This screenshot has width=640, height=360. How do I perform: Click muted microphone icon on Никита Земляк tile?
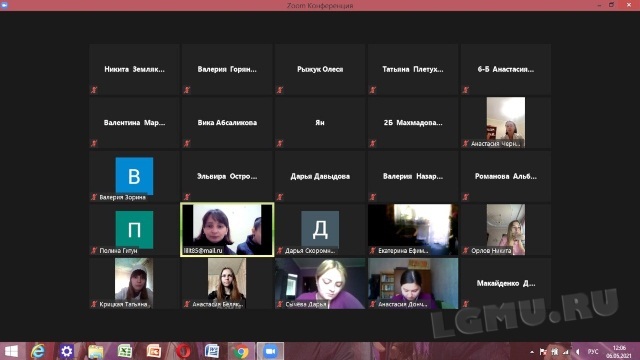pyautogui.click(x=94, y=90)
